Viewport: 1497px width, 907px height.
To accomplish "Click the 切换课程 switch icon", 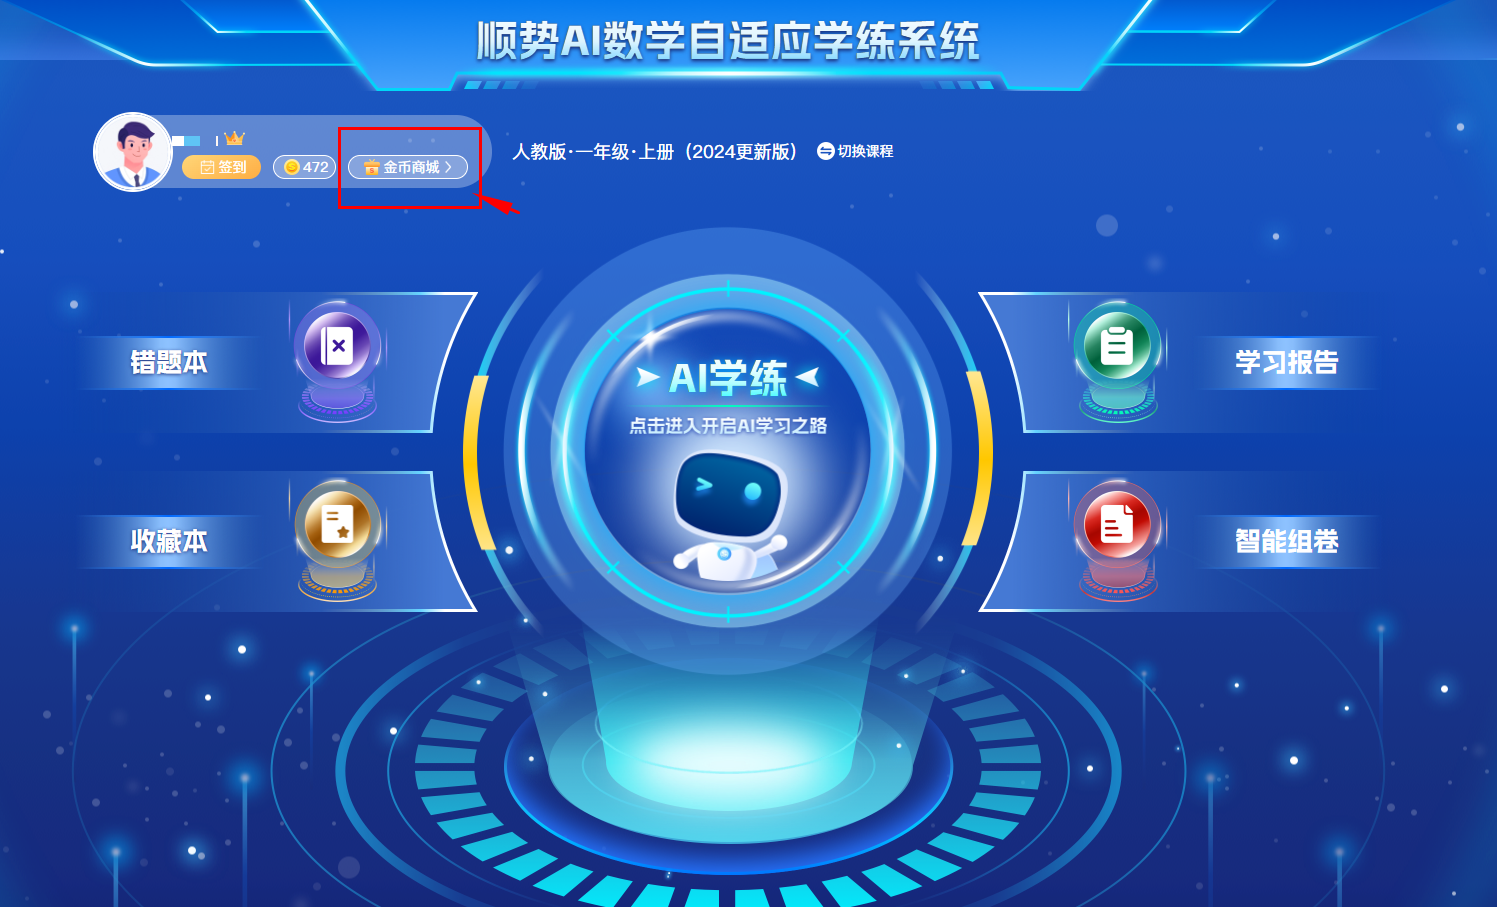I will coord(826,151).
